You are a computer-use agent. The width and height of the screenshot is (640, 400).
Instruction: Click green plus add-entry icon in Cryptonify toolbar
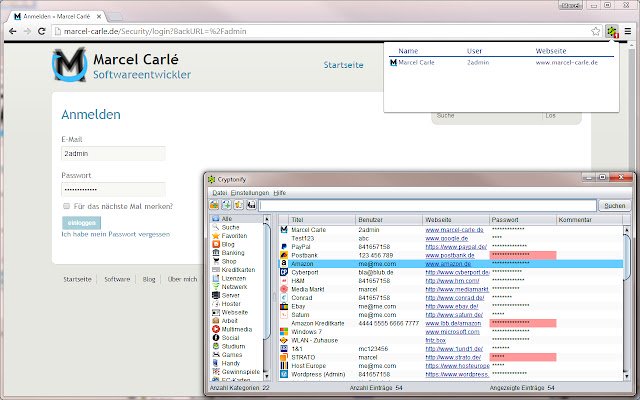click(x=226, y=205)
